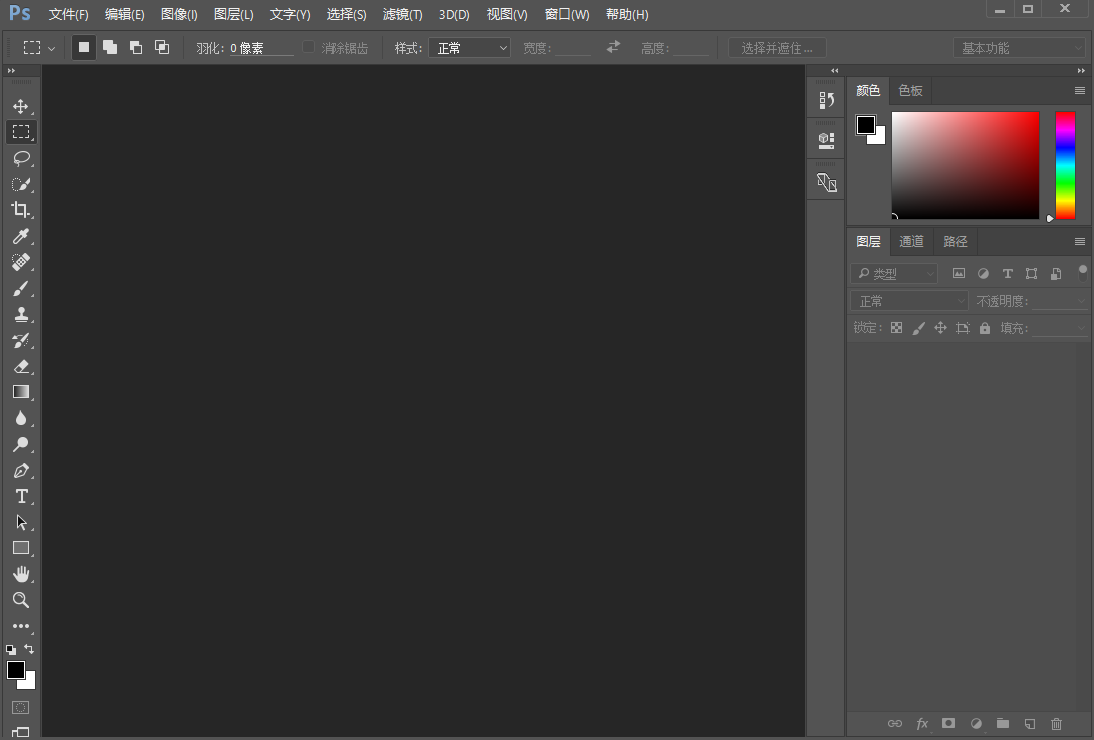Select the Lasso tool
This screenshot has width=1094, height=740.
pyautogui.click(x=21, y=158)
